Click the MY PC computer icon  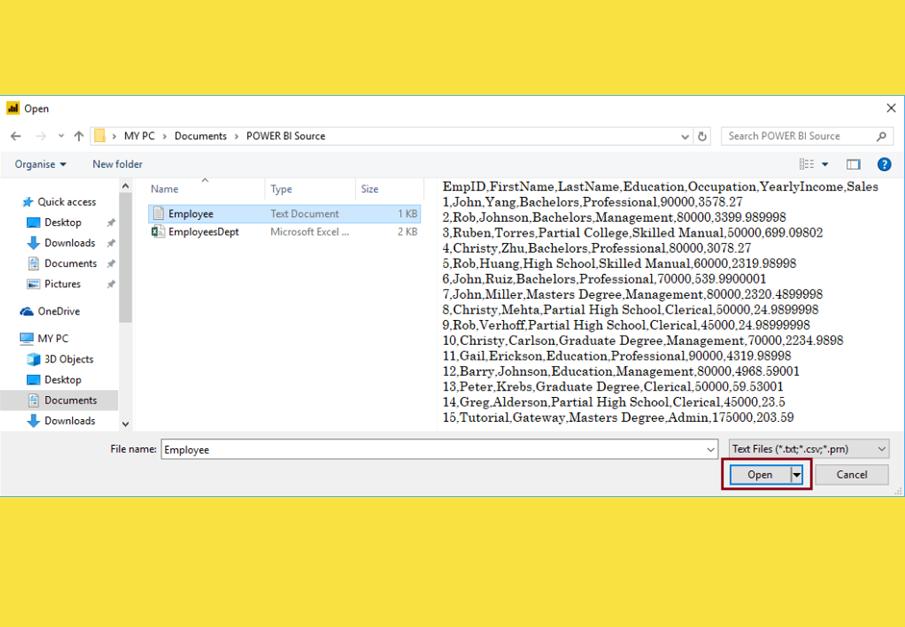coord(27,338)
